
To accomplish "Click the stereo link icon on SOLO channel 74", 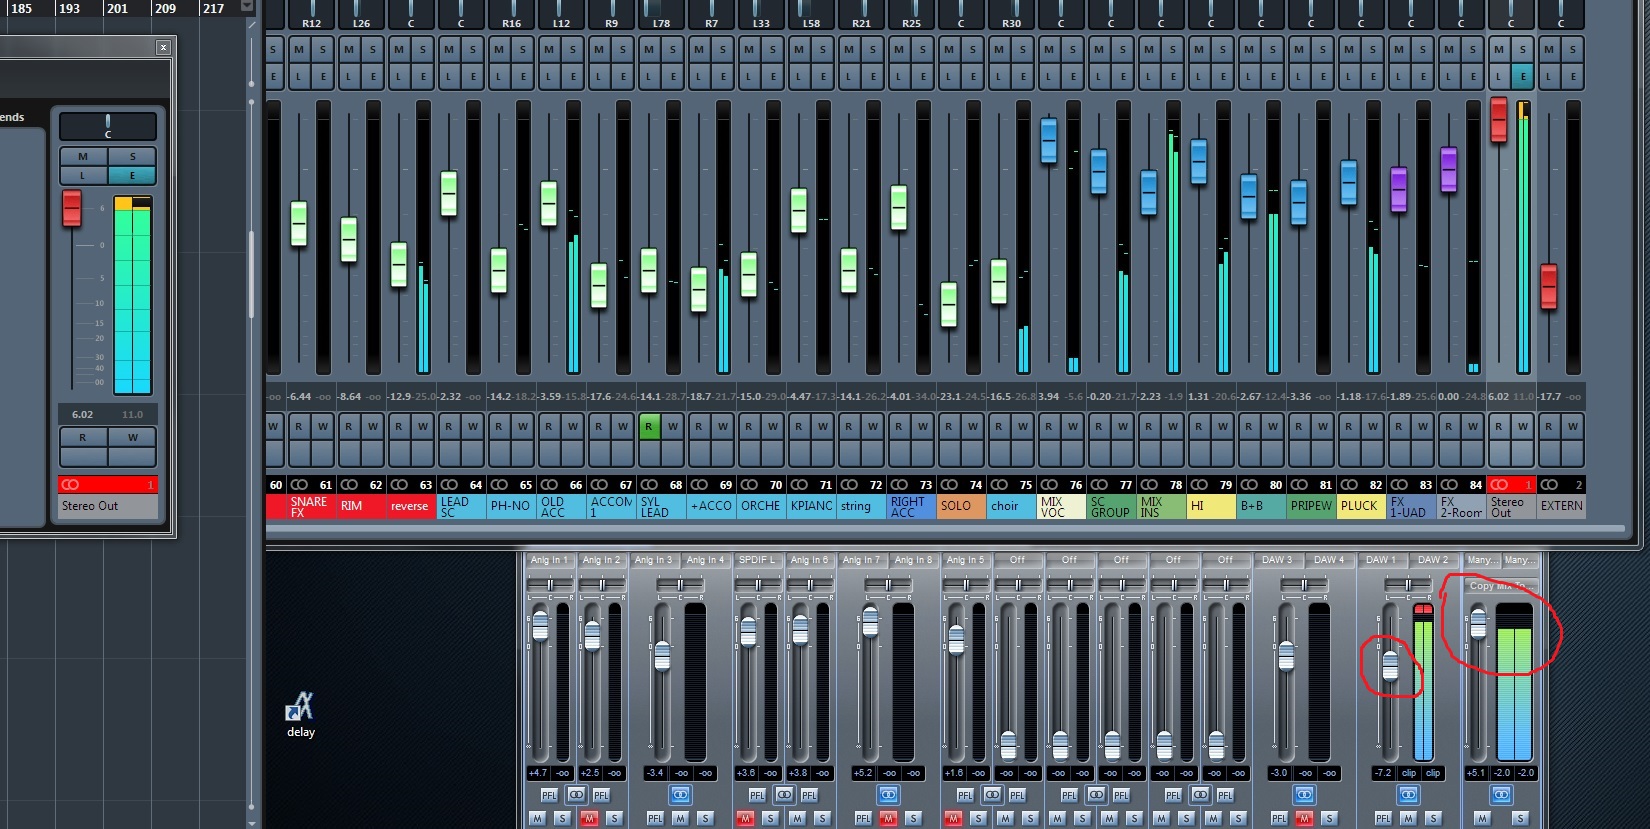I will coord(949,485).
